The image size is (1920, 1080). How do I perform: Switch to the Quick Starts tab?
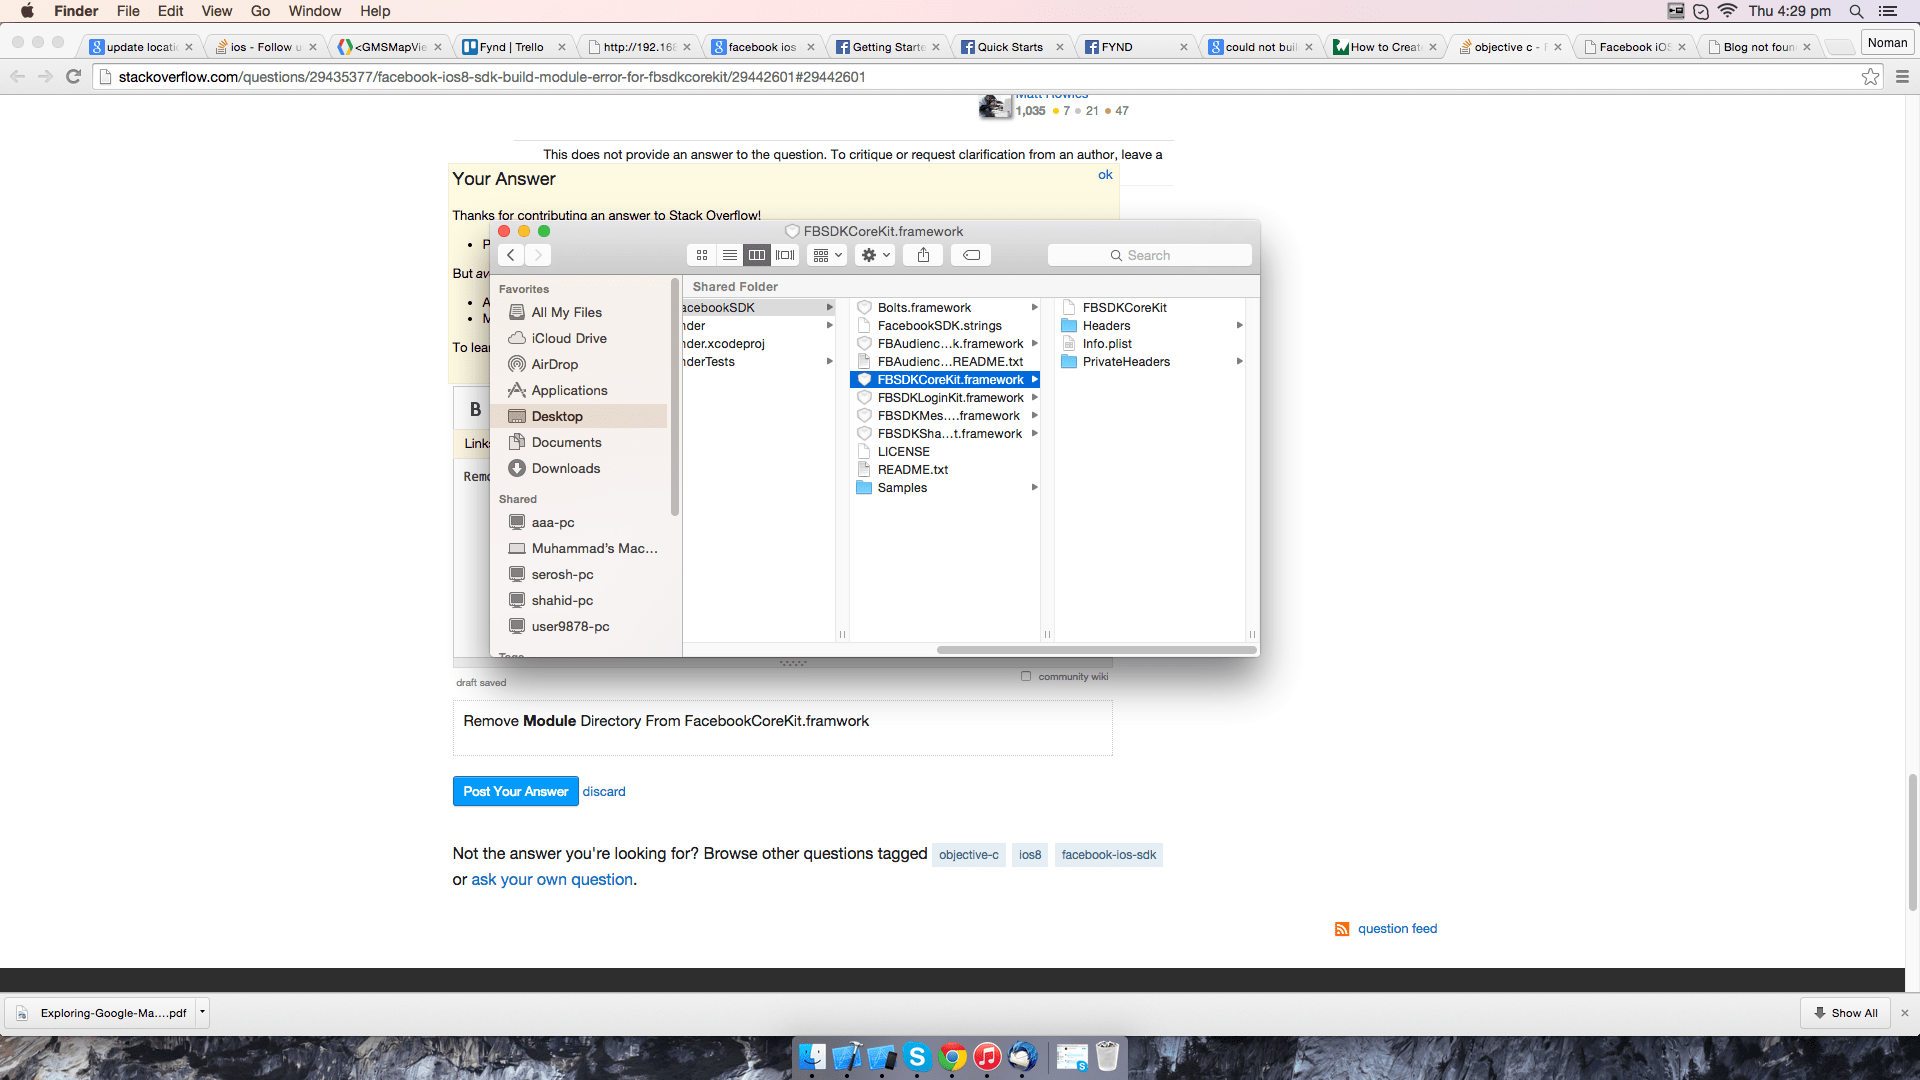point(1010,47)
